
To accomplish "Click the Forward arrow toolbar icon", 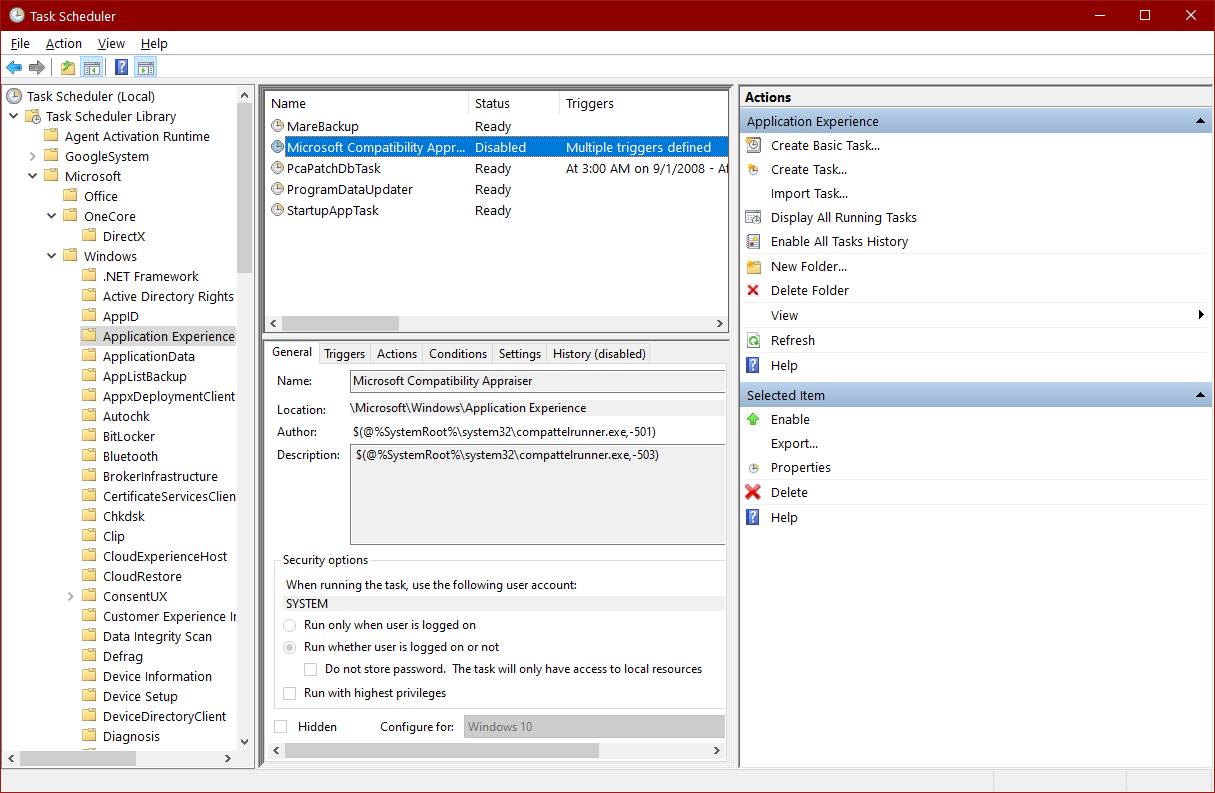I will point(37,68).
